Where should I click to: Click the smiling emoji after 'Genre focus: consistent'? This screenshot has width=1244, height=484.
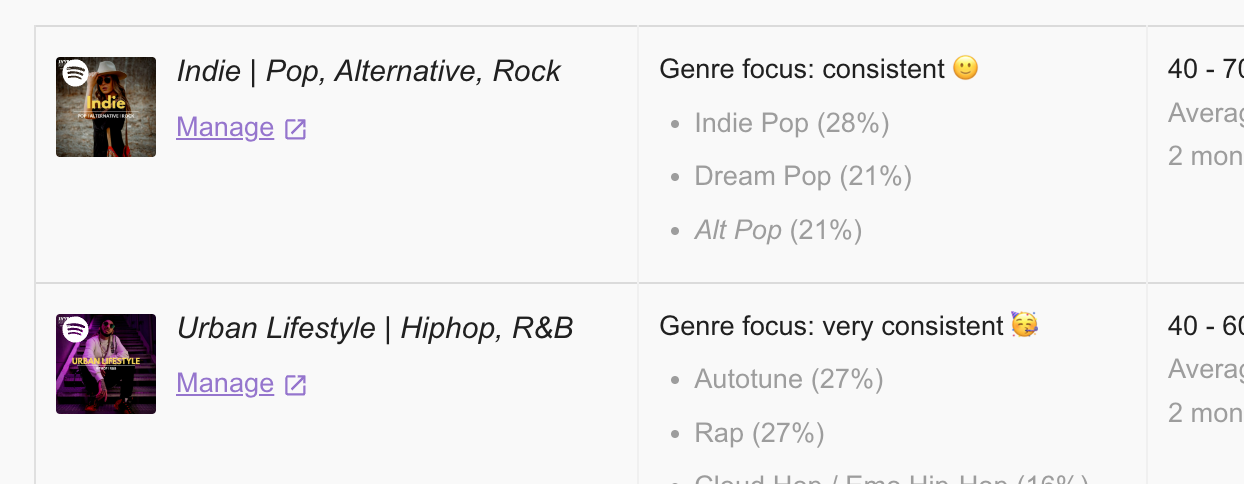point(965,69)
